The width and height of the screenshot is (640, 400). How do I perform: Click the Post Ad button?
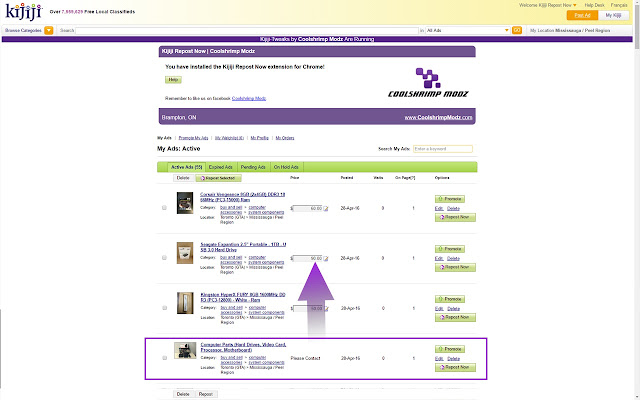point(582,15)
